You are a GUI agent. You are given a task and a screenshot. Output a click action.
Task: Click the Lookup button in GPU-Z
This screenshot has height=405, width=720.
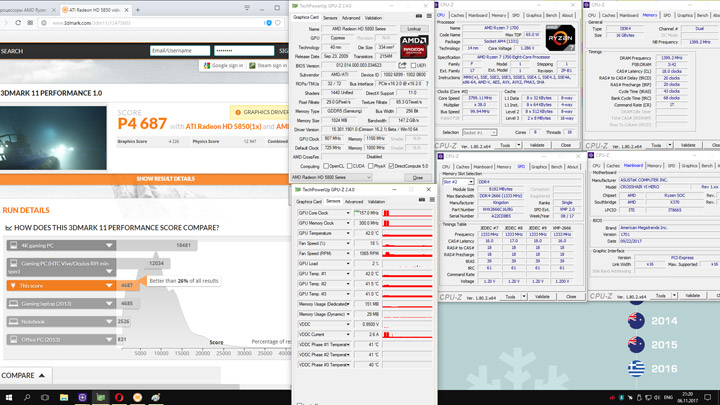tap(414, 28)
